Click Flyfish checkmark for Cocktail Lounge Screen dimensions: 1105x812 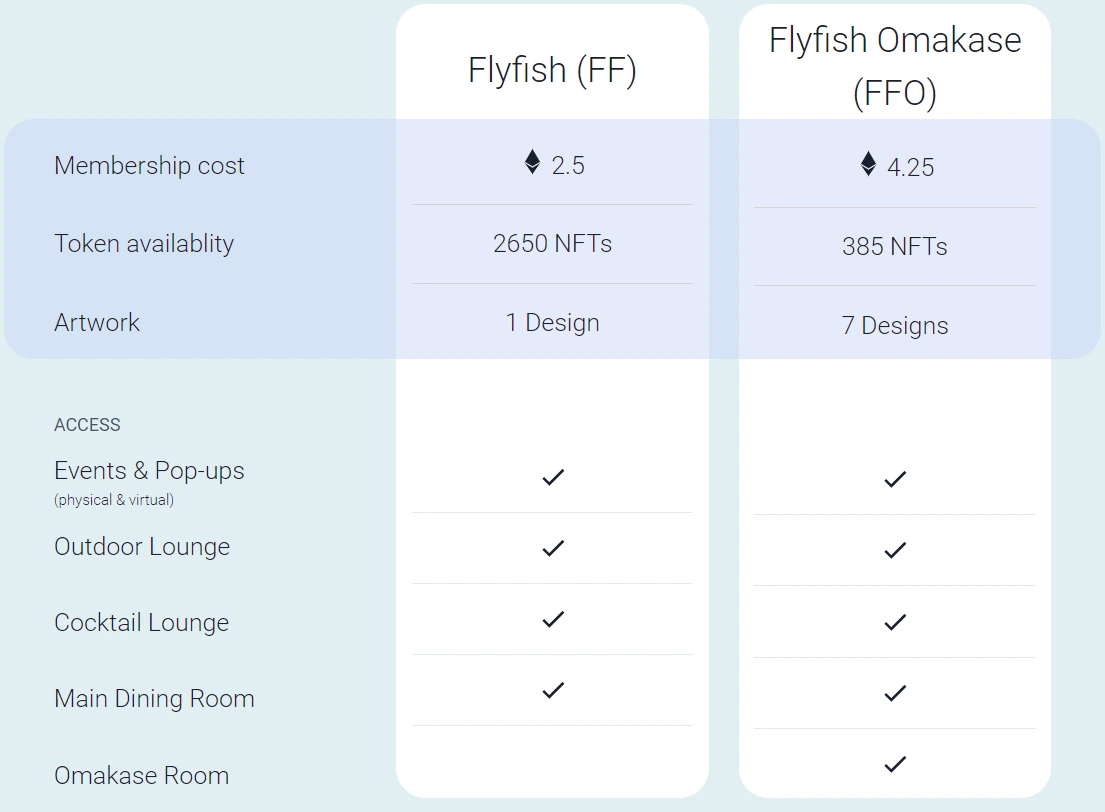[553, 620]
